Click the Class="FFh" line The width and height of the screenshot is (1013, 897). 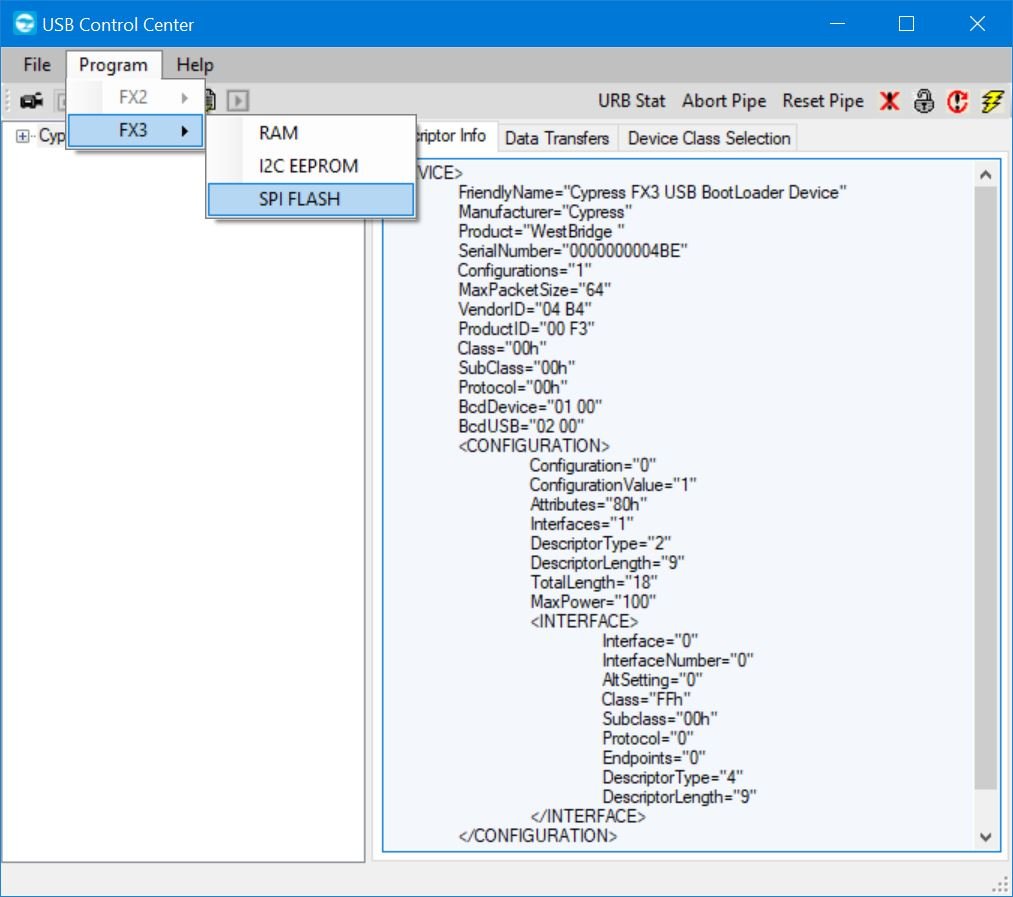tap(646, 700)
